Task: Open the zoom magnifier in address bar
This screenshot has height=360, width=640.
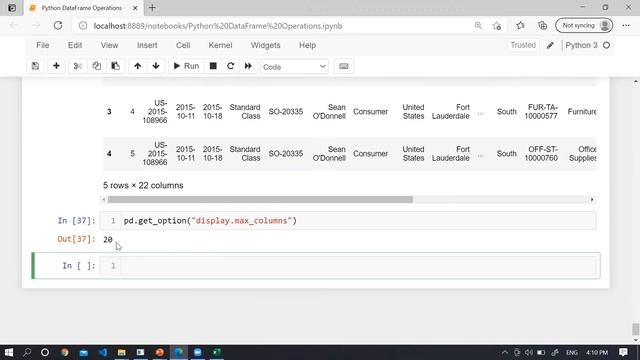Action: point(478,26)
